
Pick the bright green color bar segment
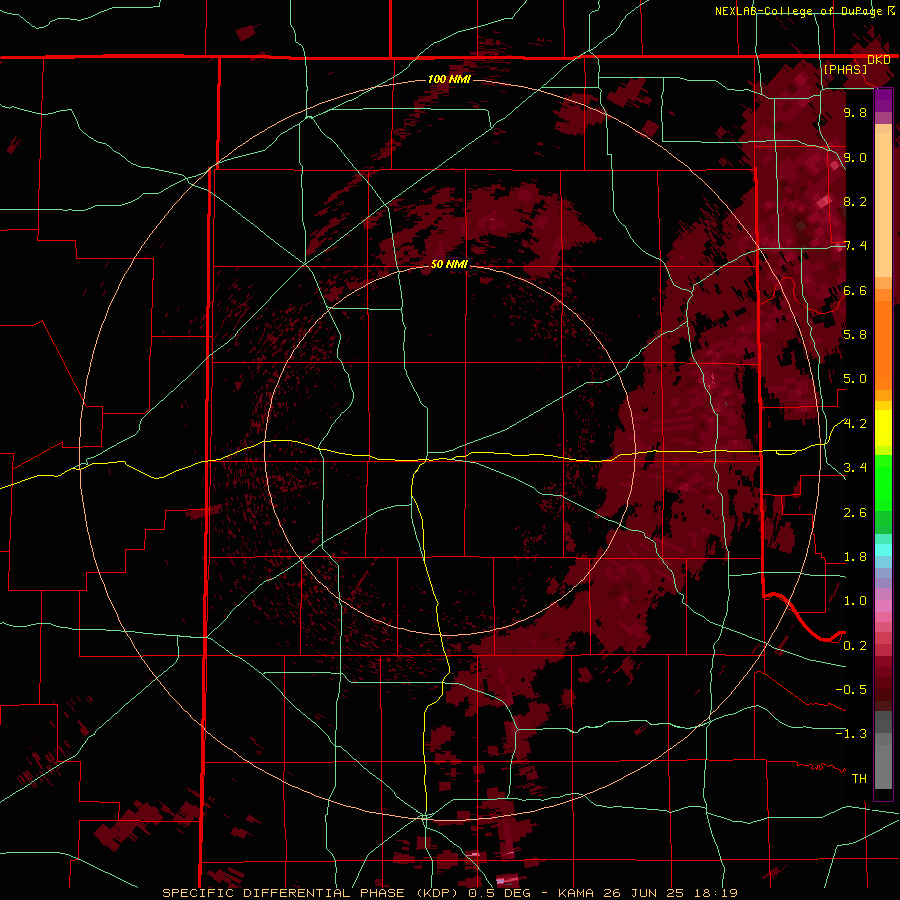(883, 483)
